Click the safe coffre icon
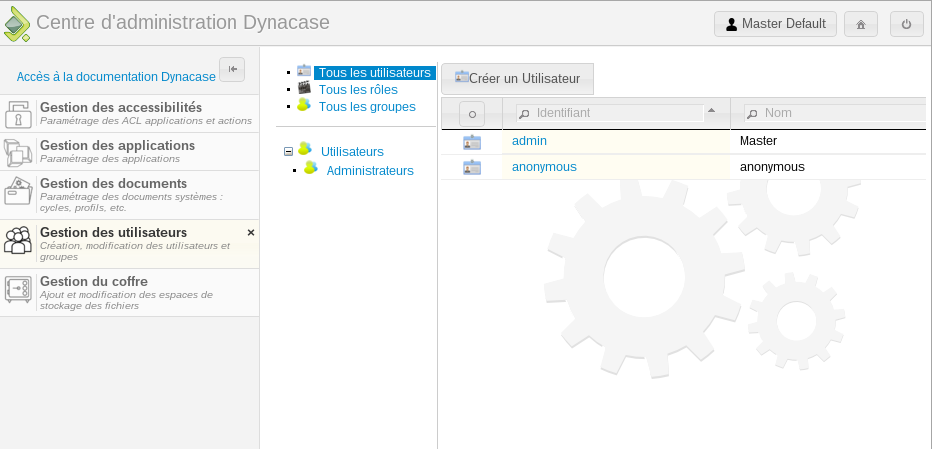 [x=18, y=289]
